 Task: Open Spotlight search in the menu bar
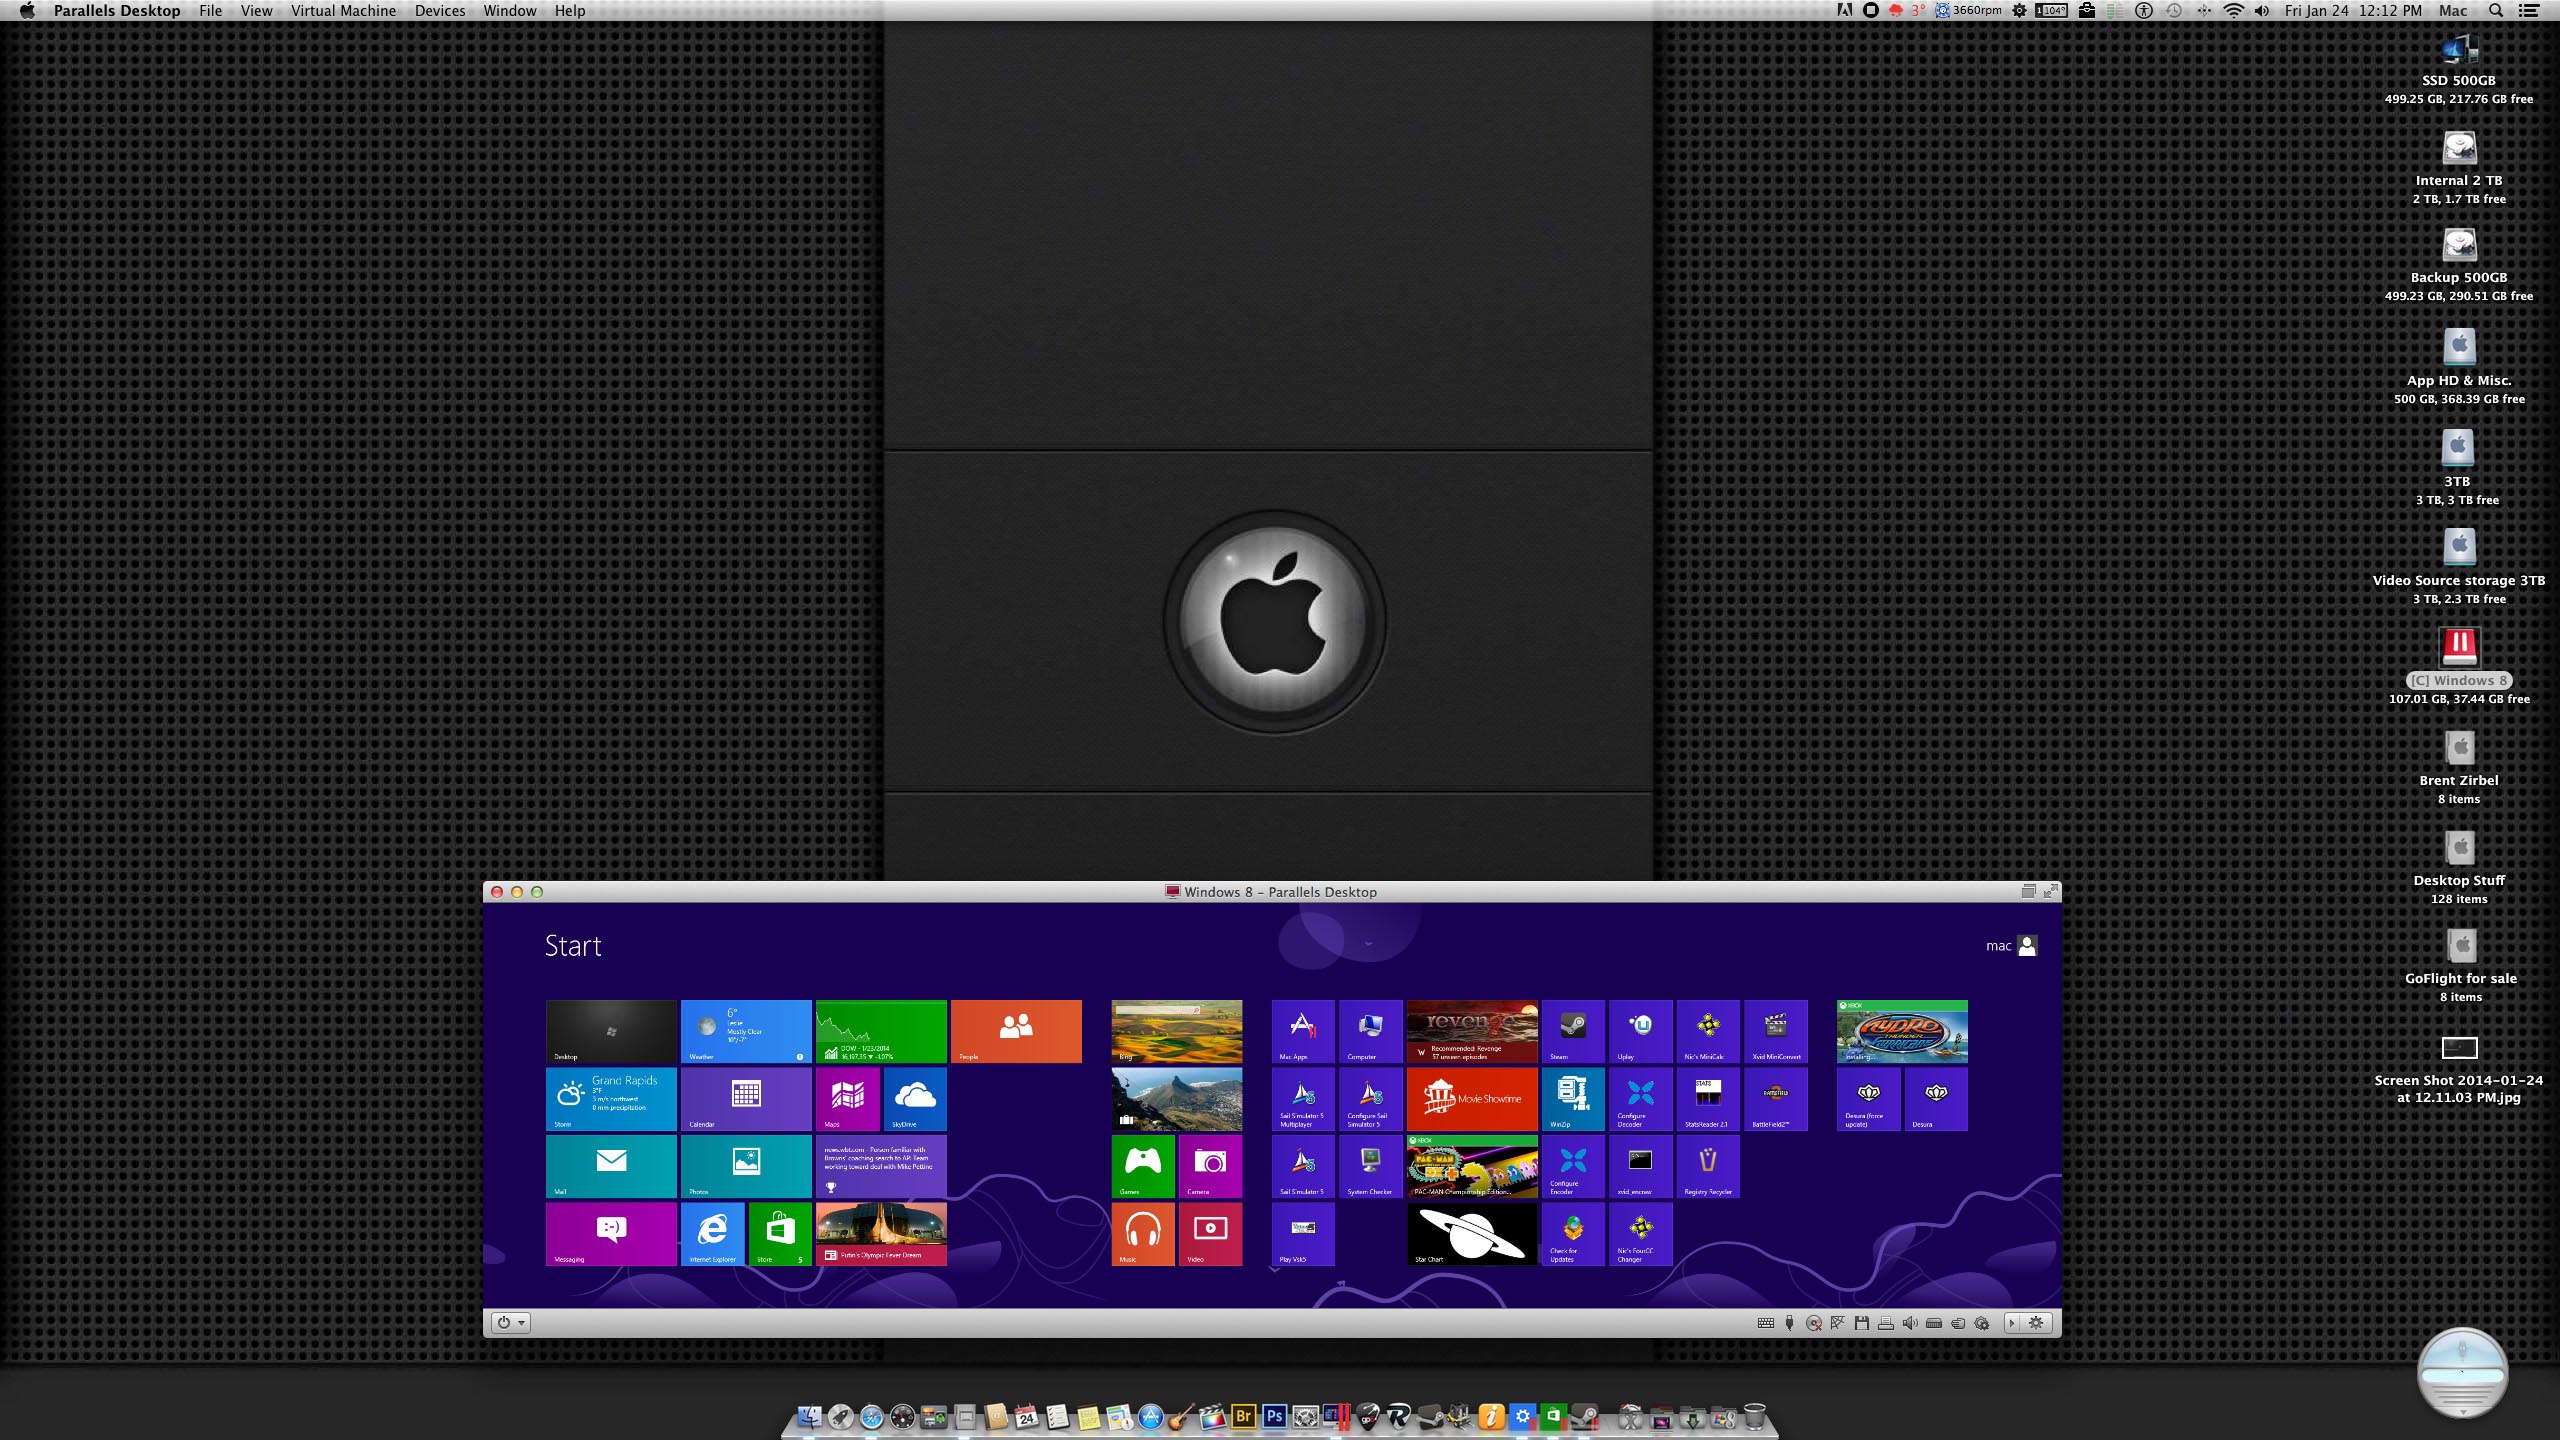tap(2496, 11)
